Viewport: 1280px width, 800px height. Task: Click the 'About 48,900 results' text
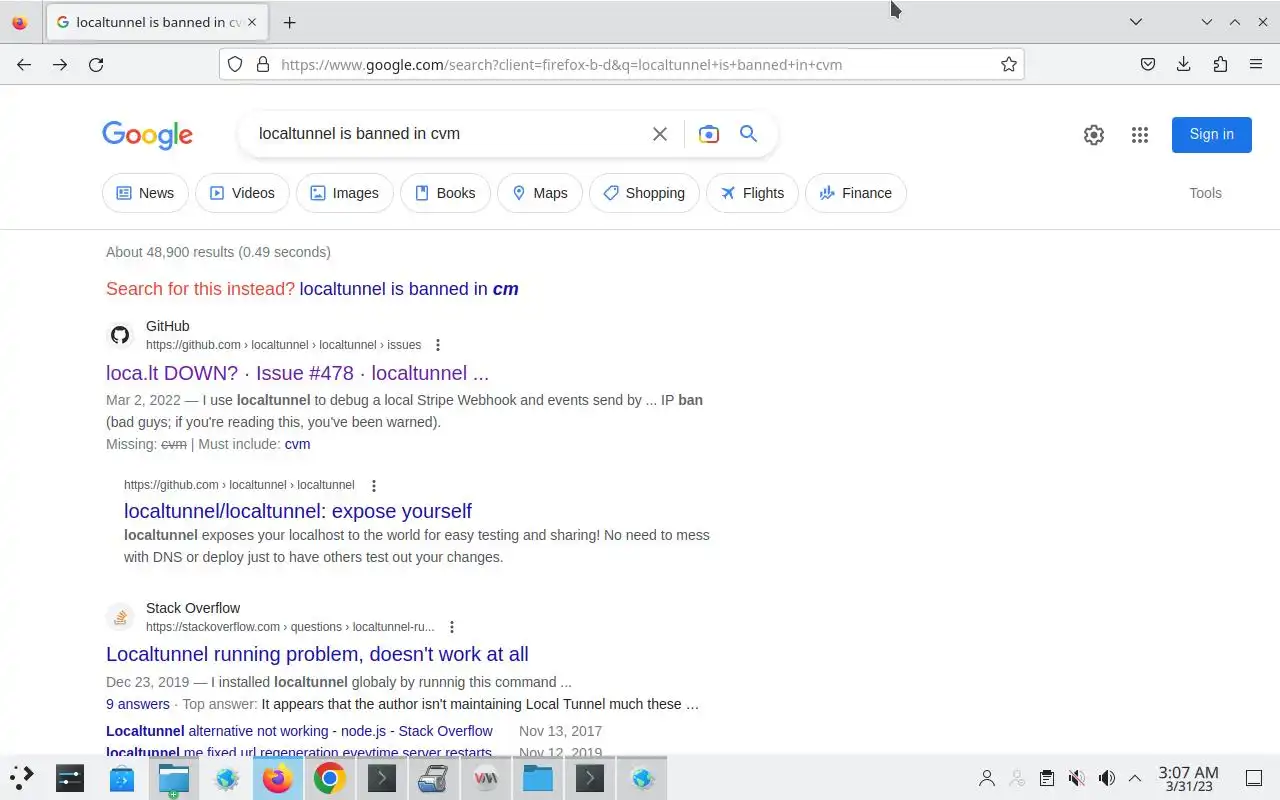tap(218, 252)
